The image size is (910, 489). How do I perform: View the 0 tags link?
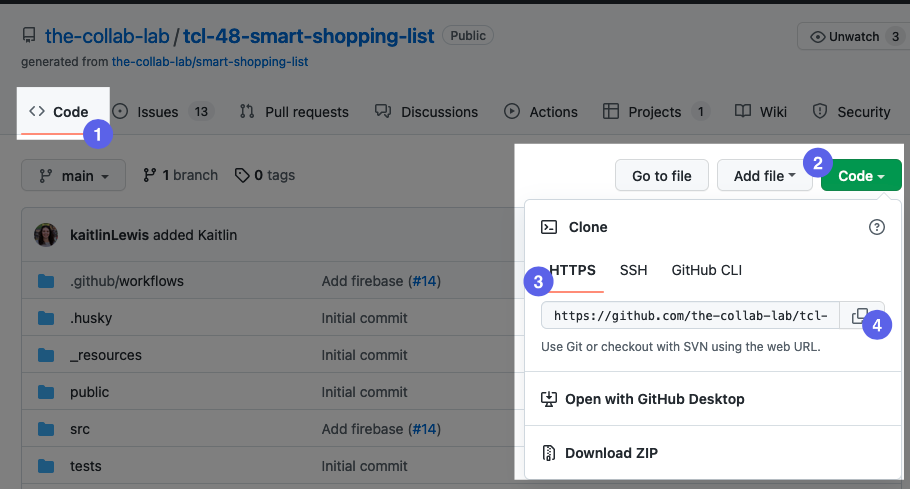click(265, 175)
